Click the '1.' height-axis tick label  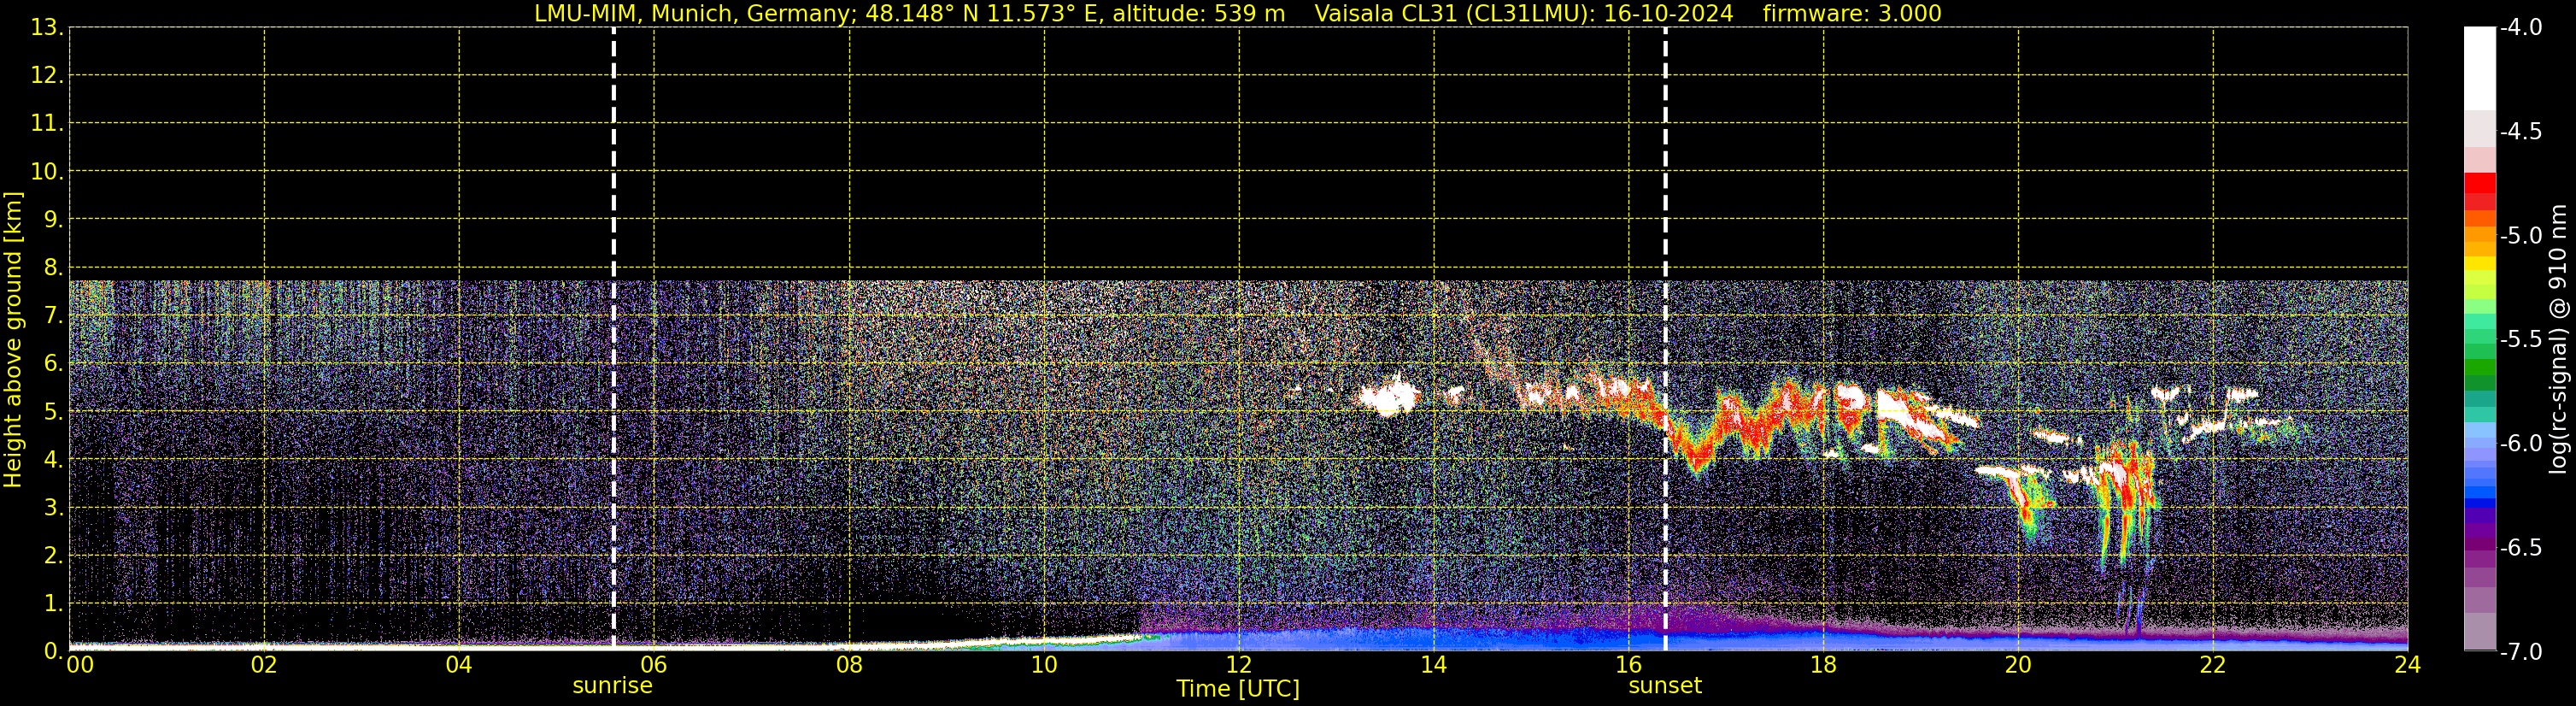[53, 604]
